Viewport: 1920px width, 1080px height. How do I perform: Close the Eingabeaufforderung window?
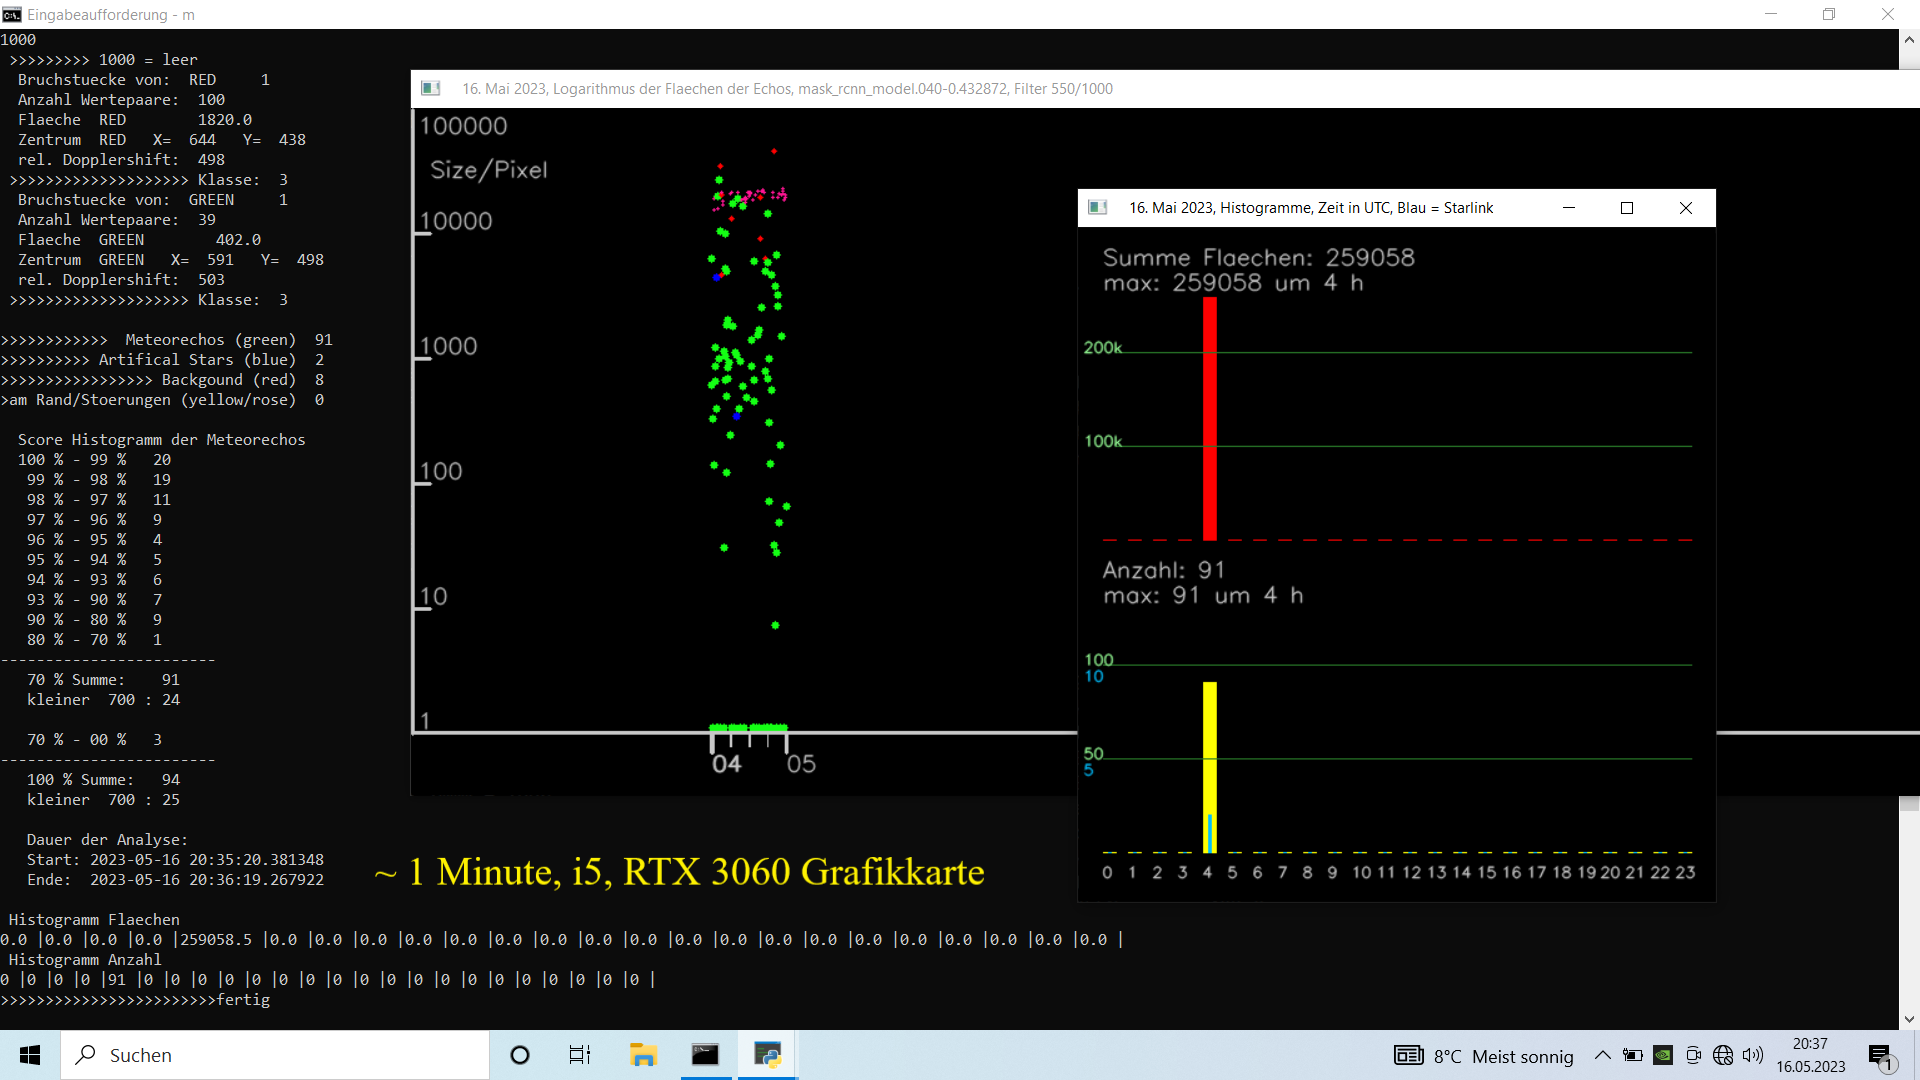pyautogui.click(x=1888, y=14)
